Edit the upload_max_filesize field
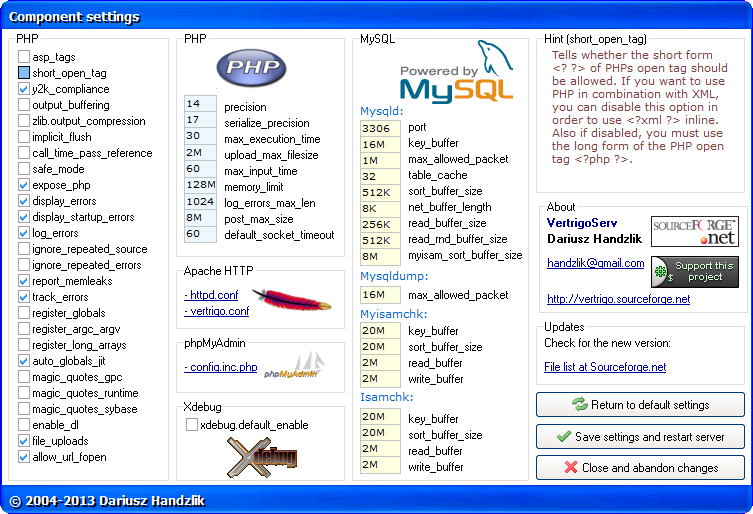This screenshot has height=514, width=753. pyautogui.click(x=200, y=153)
